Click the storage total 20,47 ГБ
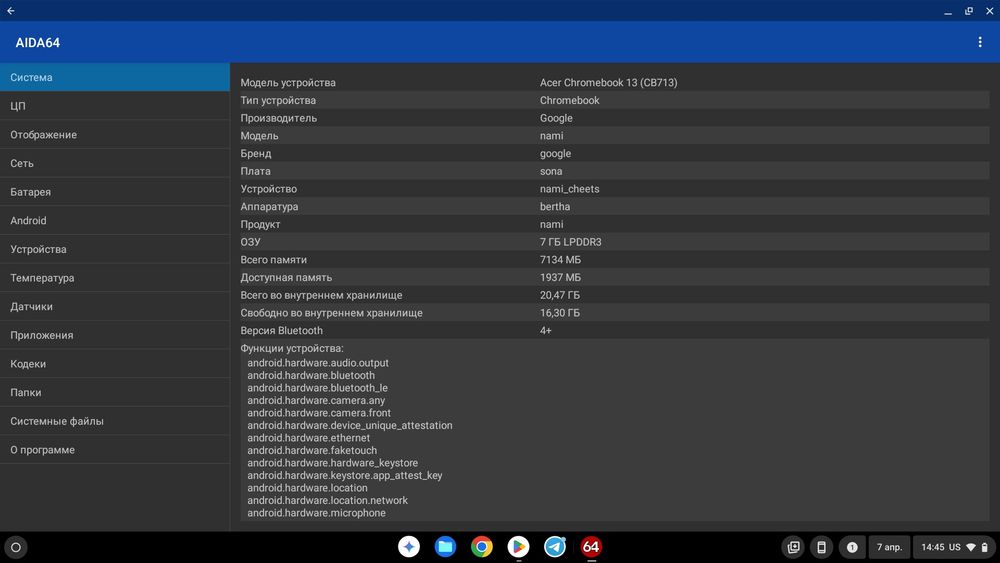The height and width of the screenshot is (563, 1000). pyautogui.click(x=560, y=295)
